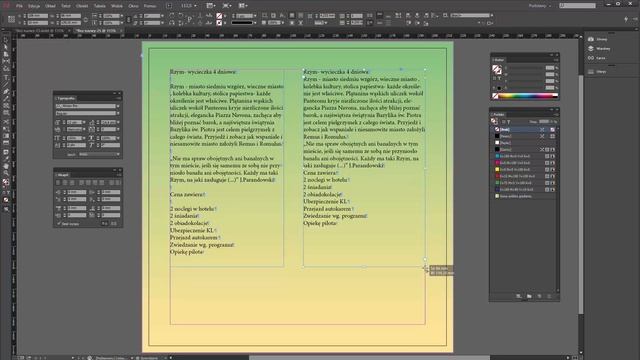Select the Free Transform tool
Screen dimensions: 640x360
pos(6,129)
